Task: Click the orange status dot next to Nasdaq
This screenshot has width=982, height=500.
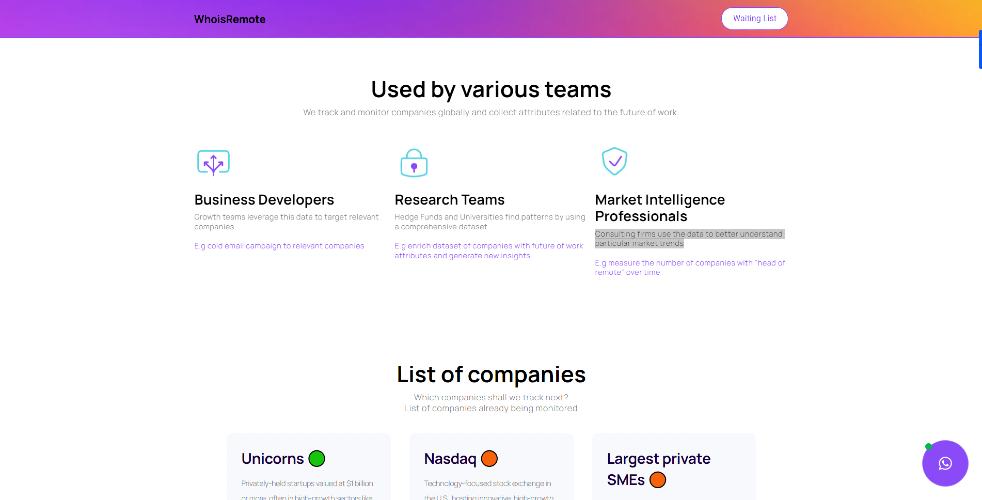Action: pos(489,459)
